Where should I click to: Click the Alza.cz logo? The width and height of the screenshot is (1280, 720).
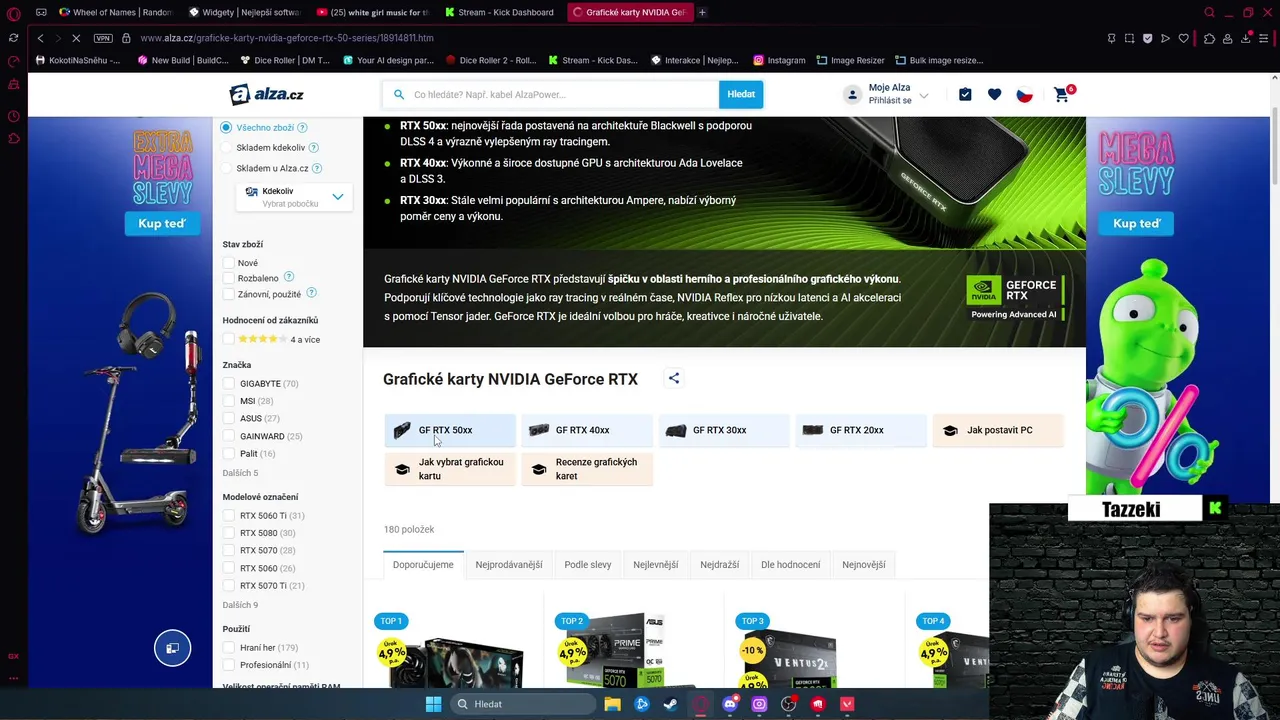(266, 94)
